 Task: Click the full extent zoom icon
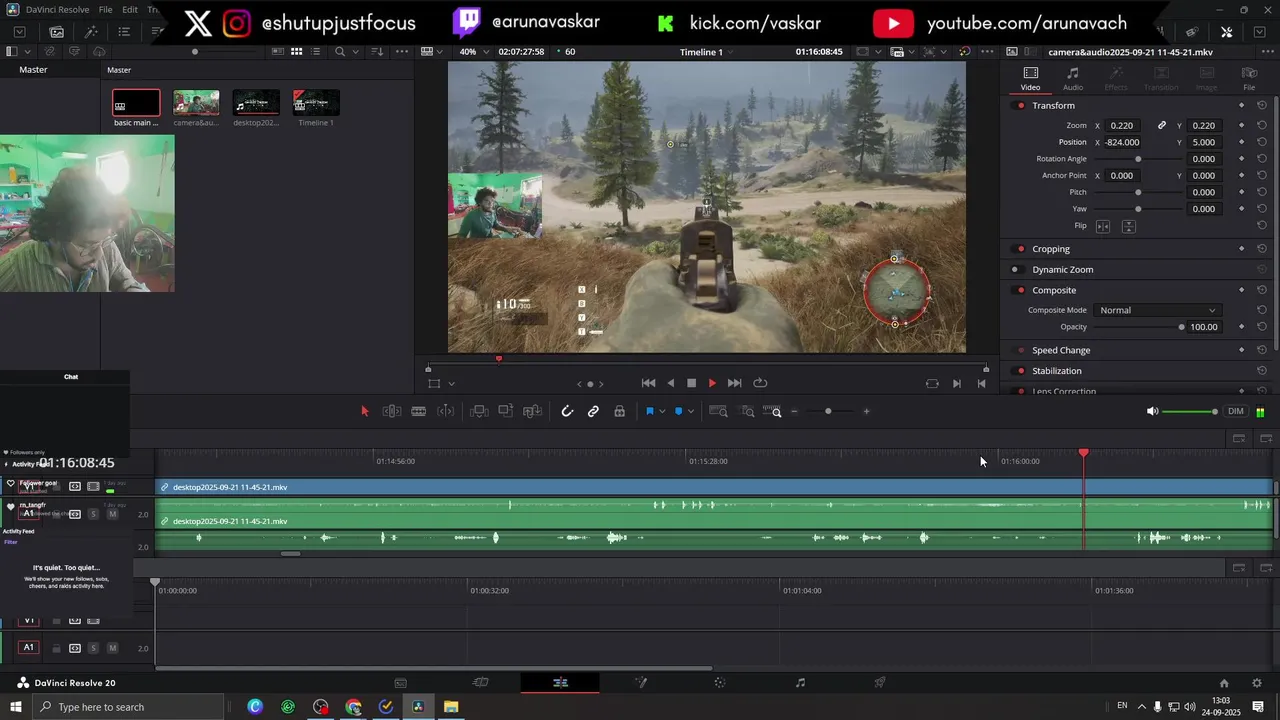coord(718,411)
